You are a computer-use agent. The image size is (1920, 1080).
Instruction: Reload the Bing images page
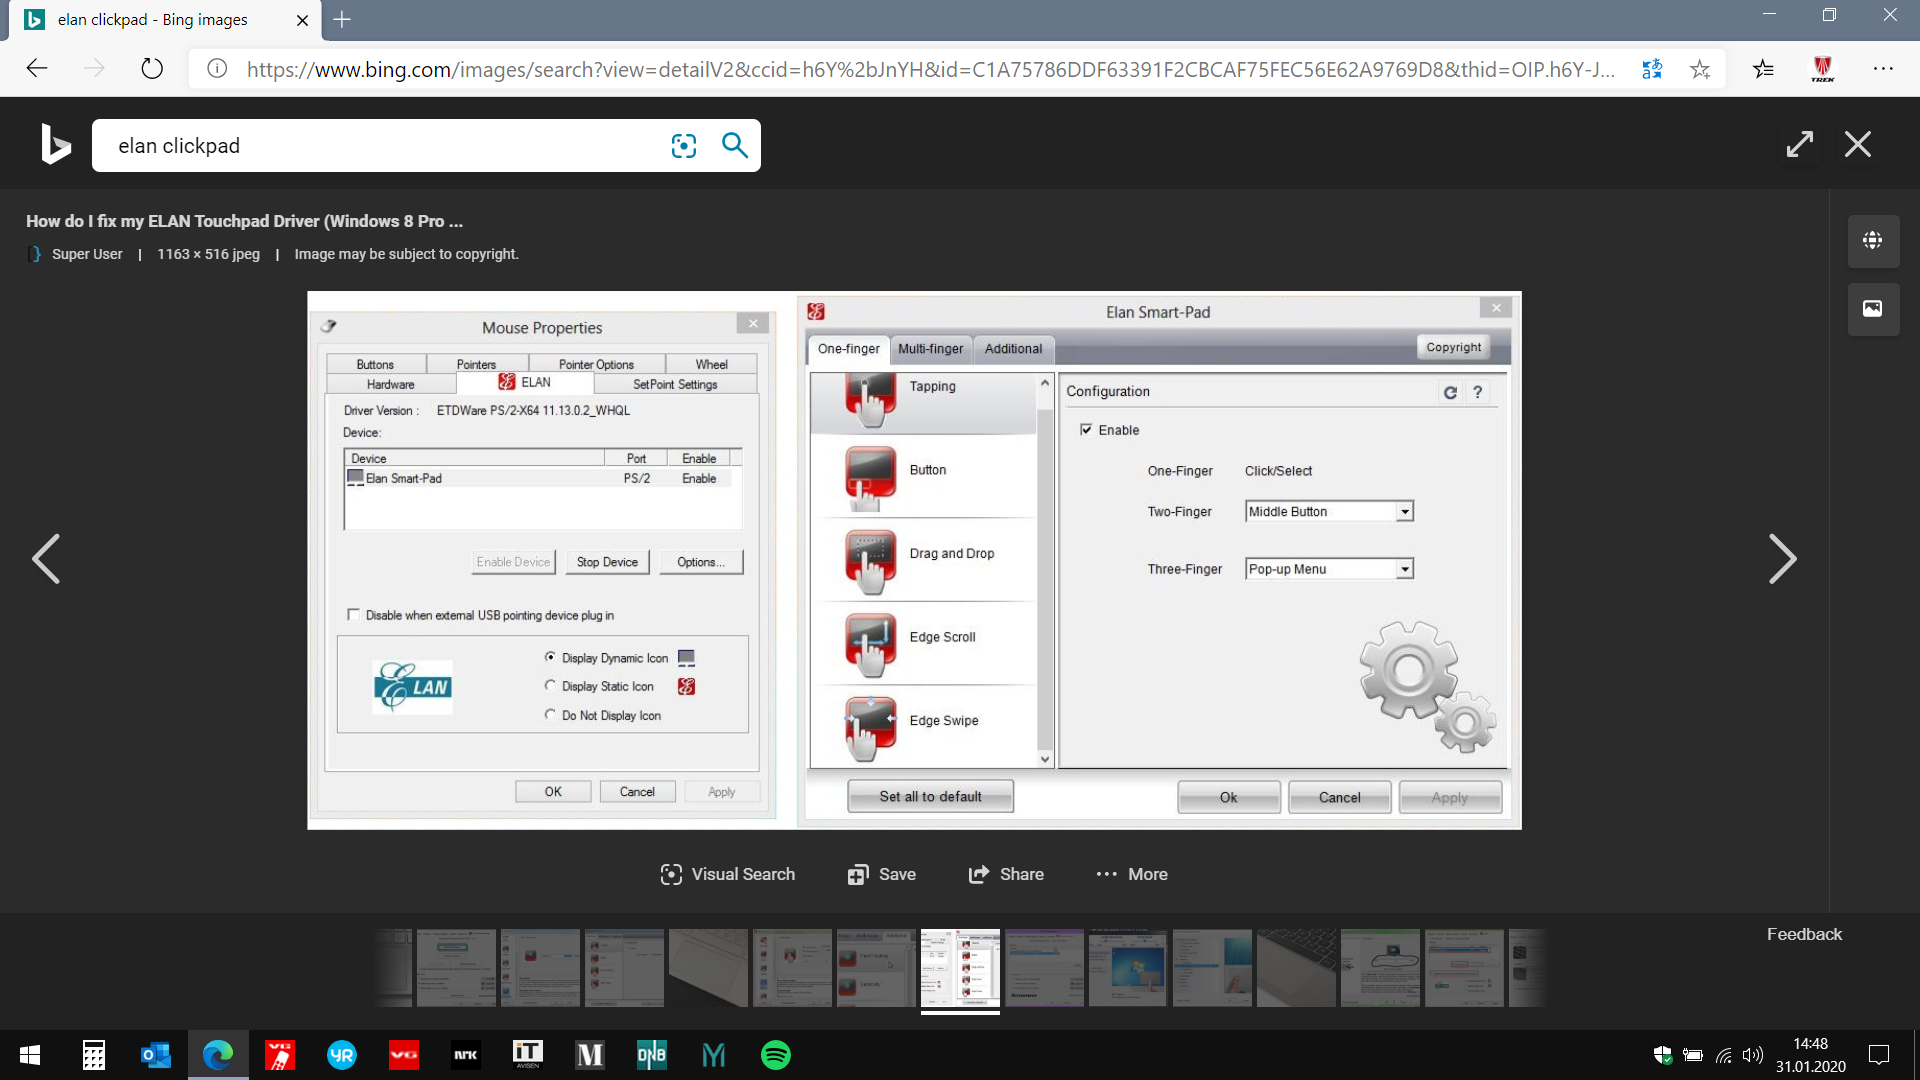(152, 69)
